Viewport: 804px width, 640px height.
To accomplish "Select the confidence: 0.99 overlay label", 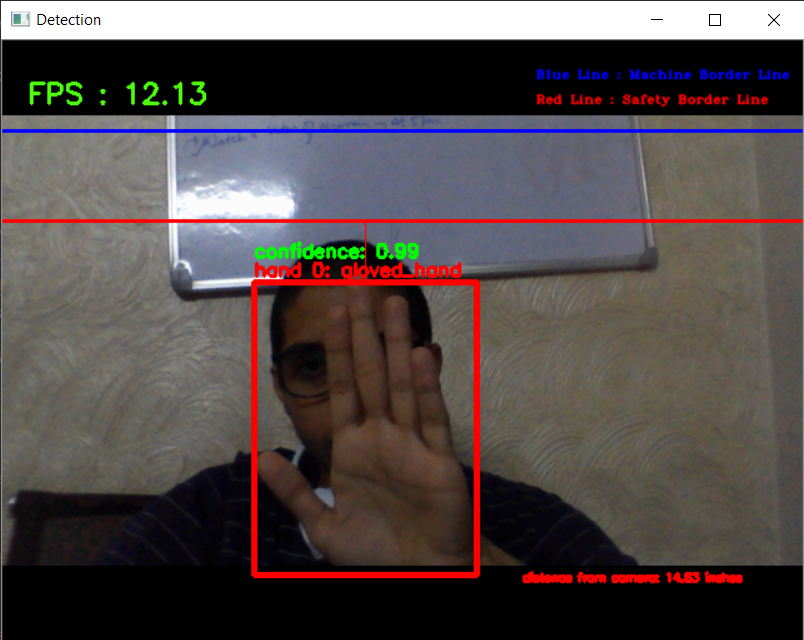I will point(335,251).
